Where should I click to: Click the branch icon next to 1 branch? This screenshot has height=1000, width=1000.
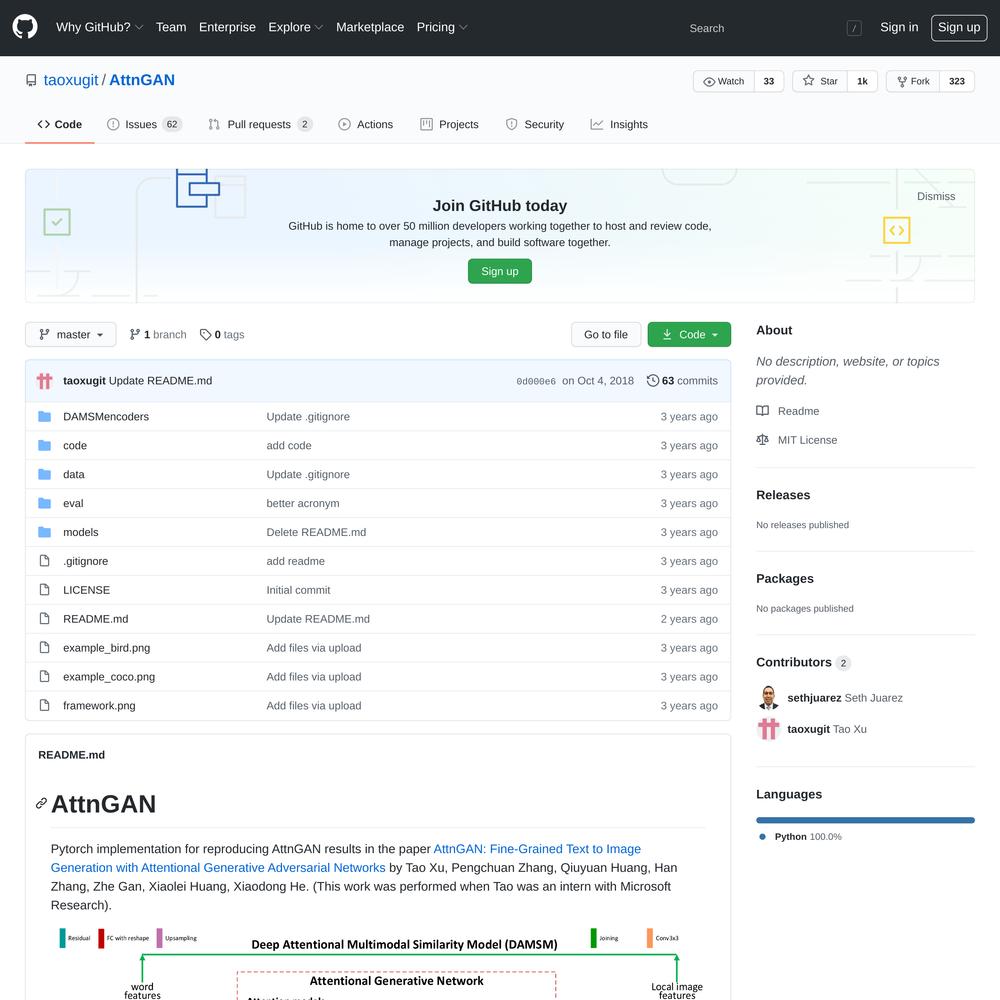click(135, 335)
